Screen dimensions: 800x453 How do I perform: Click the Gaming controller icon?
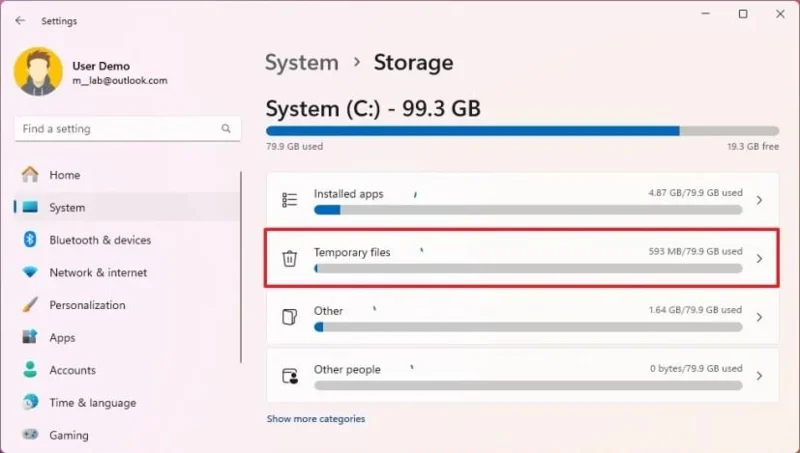point(30,435)
